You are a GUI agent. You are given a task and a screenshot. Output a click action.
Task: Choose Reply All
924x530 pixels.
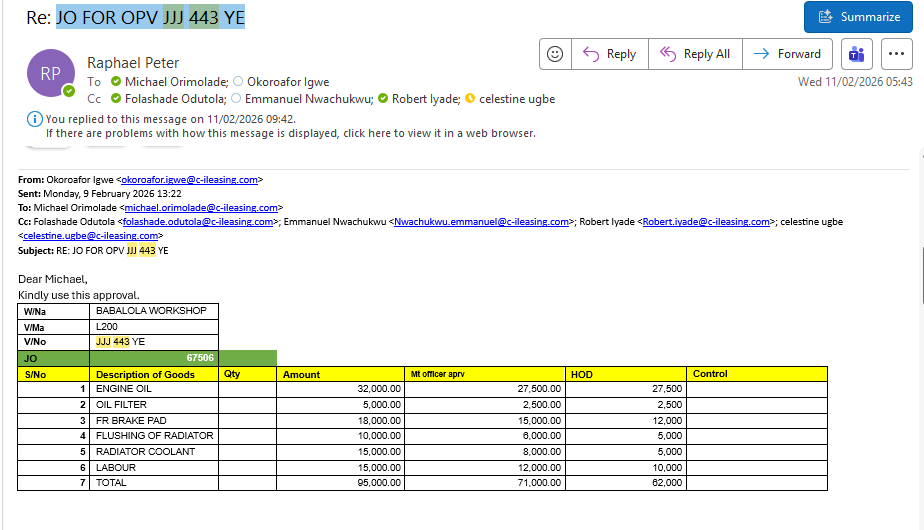coord(695,54)
